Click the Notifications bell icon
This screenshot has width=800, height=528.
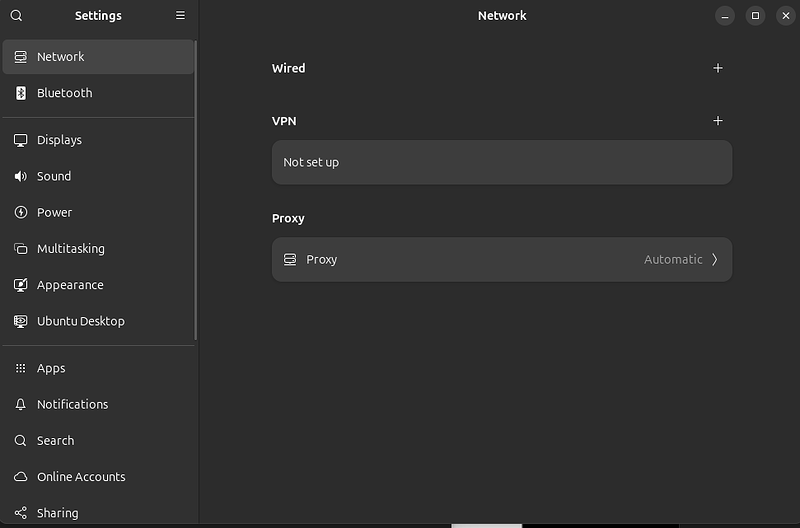[20, 404]
